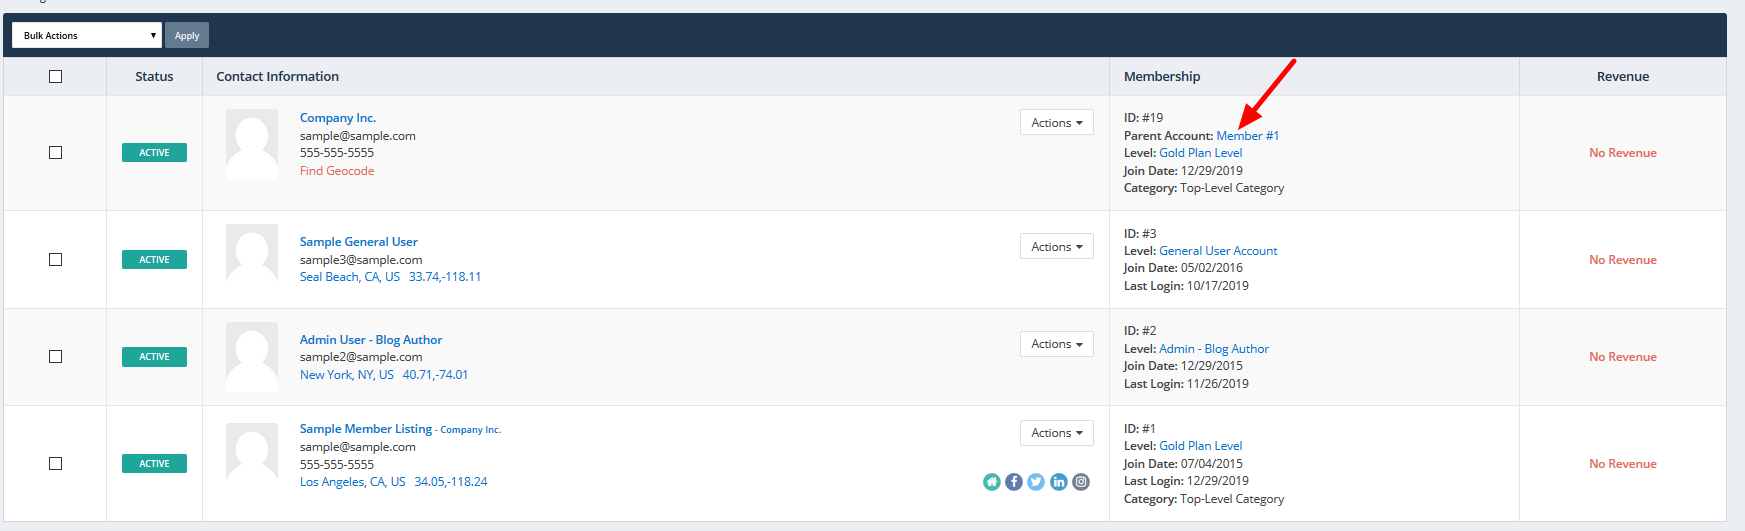Expand Actions menu for Company Inc.
Screen dimensions: 1745x531
click(x=1057, y=122)
